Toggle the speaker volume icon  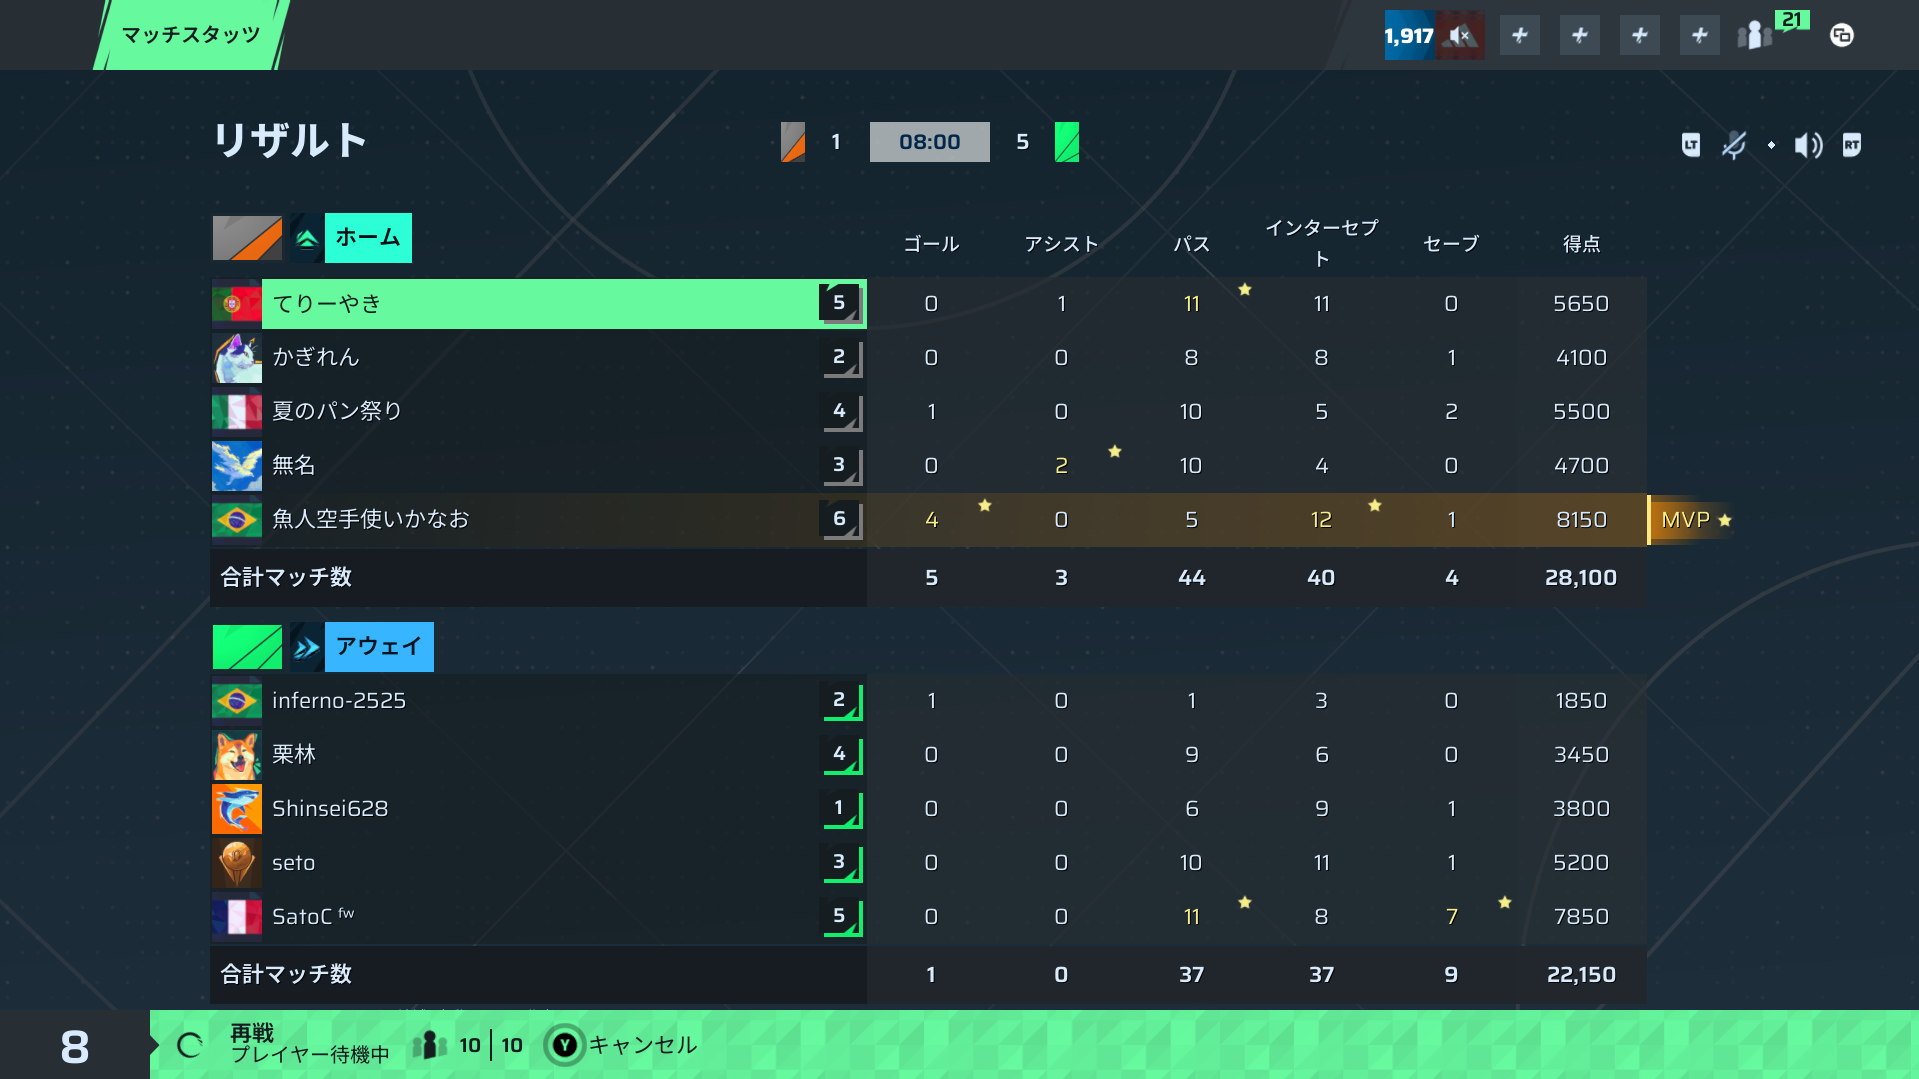1808,145
